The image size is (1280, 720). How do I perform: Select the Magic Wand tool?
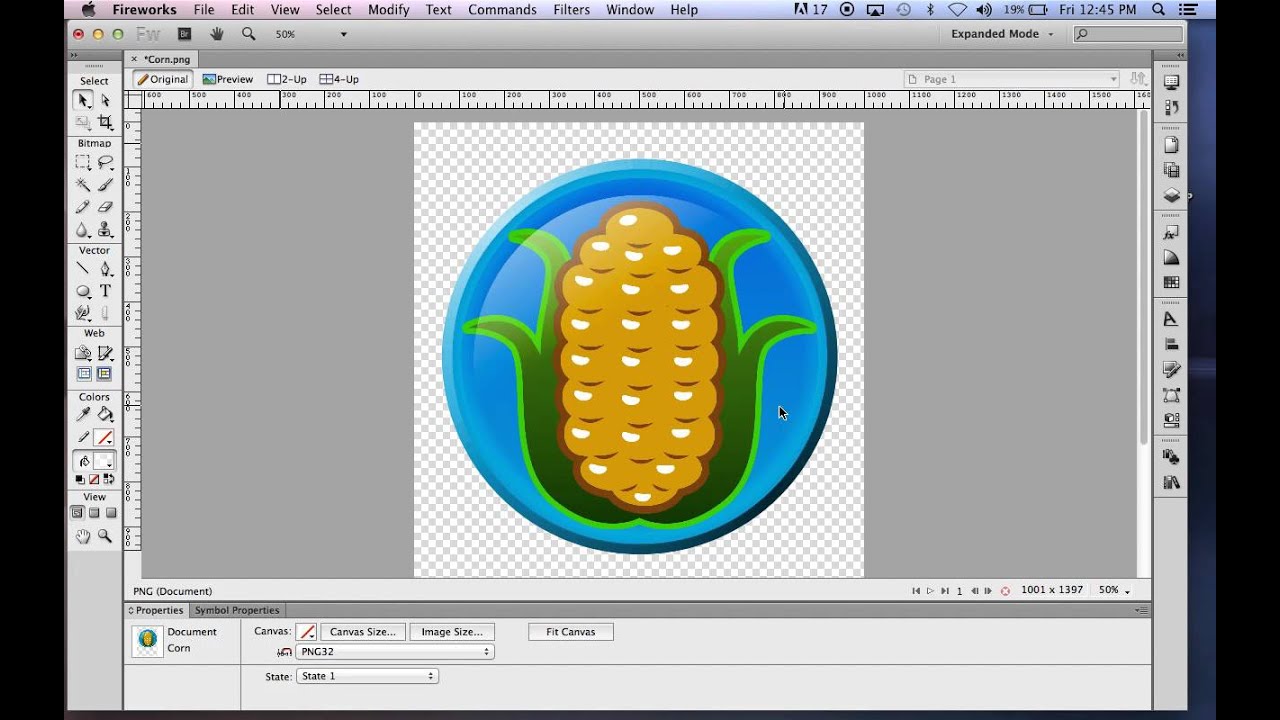(83, 185)
